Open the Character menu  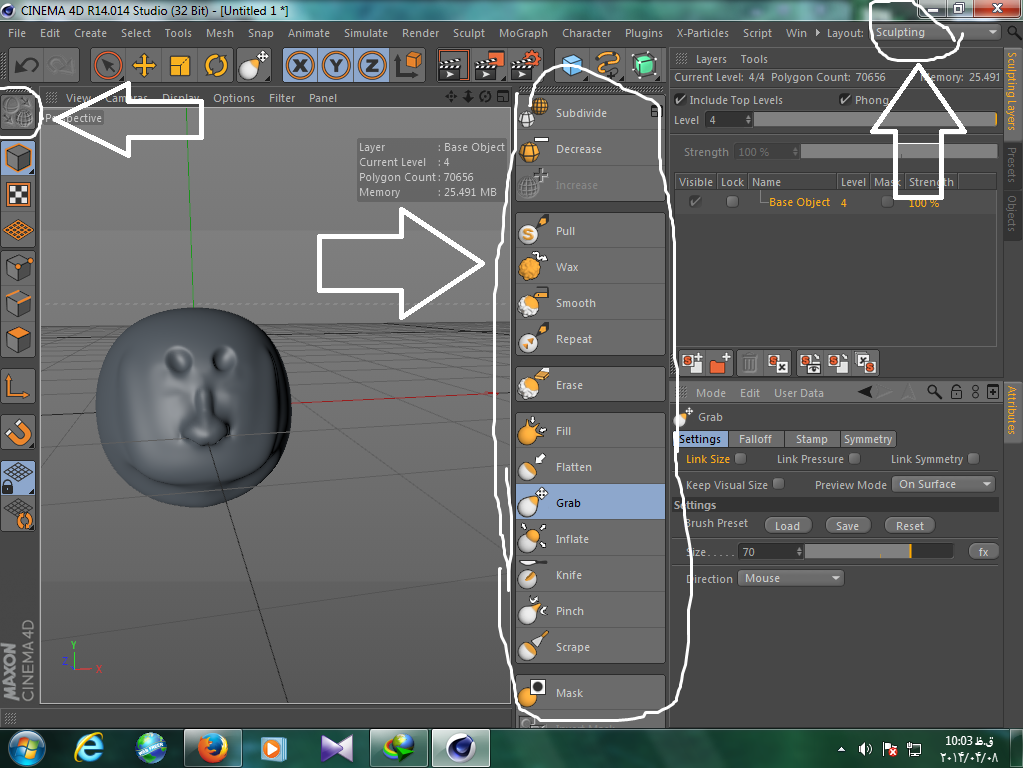(587, 33)
